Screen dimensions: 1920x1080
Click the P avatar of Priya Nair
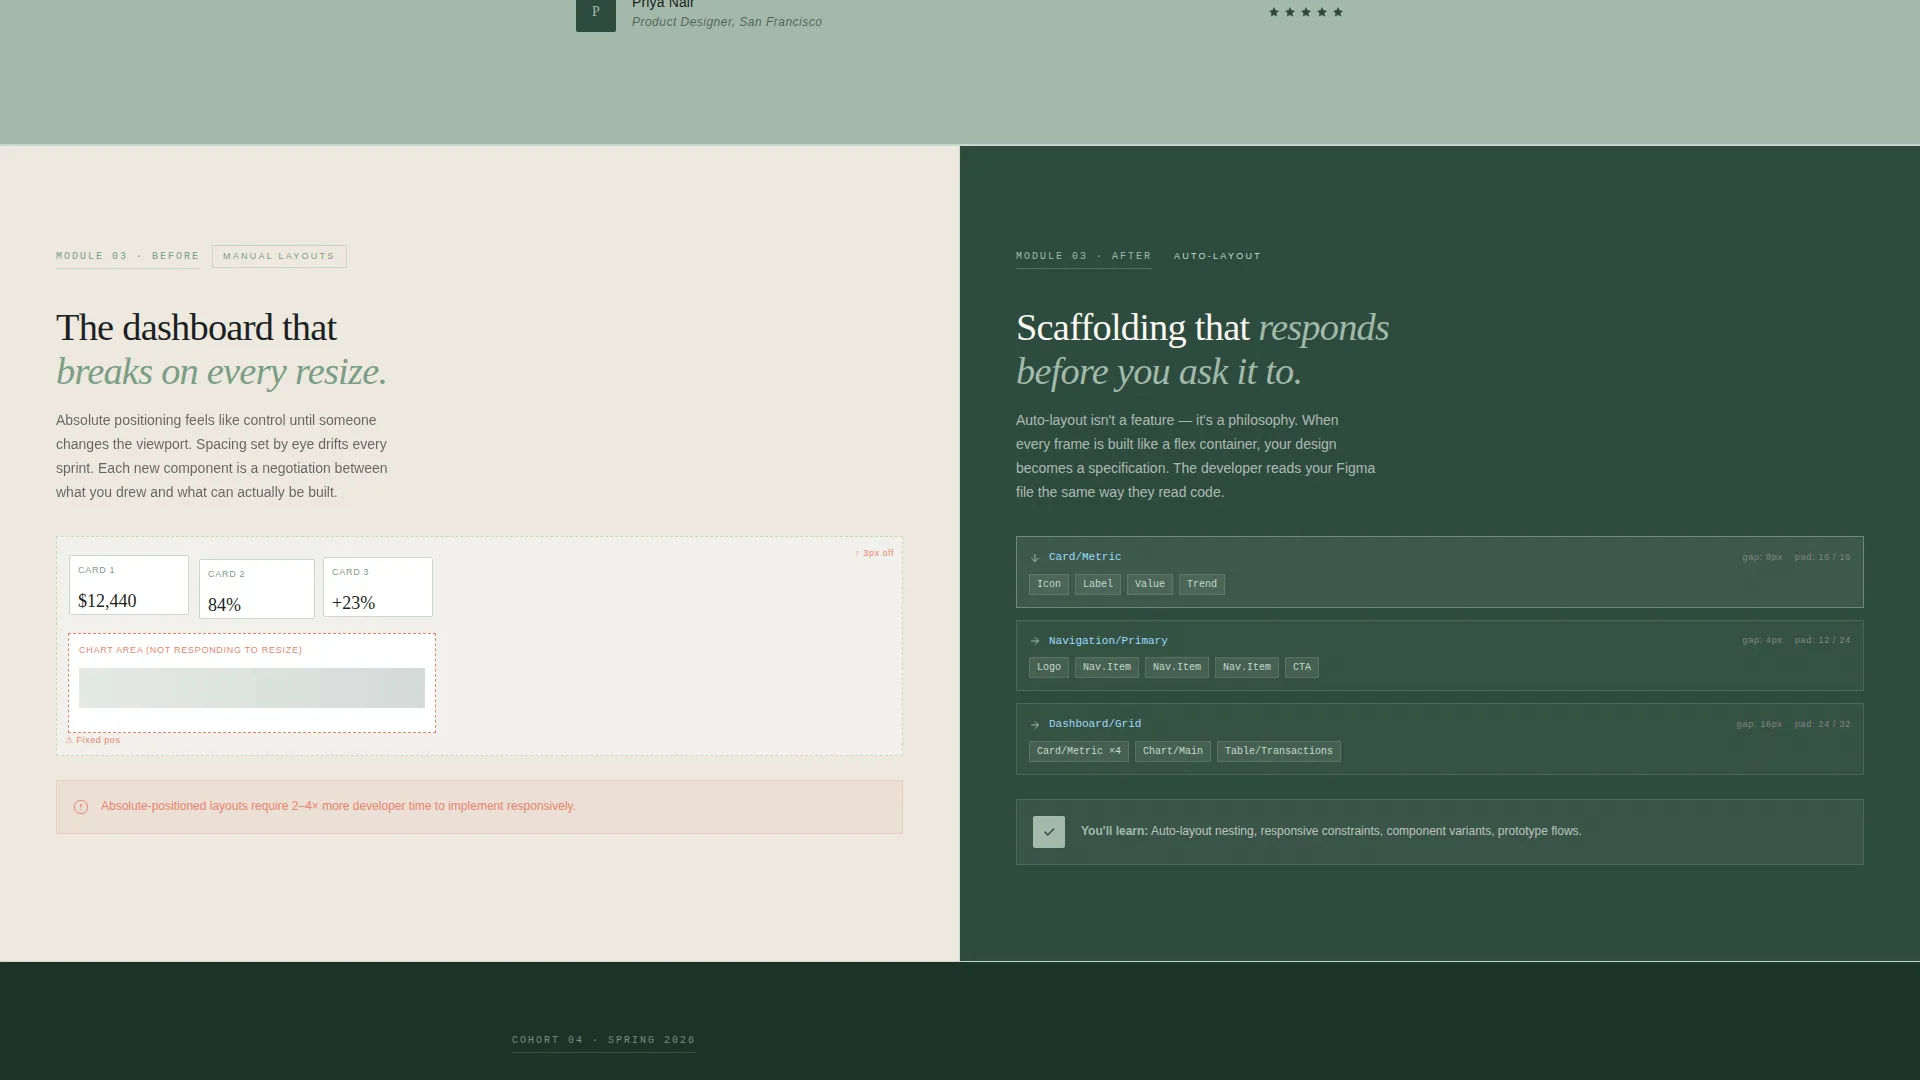pyautogui.click(x=595, y=14)
